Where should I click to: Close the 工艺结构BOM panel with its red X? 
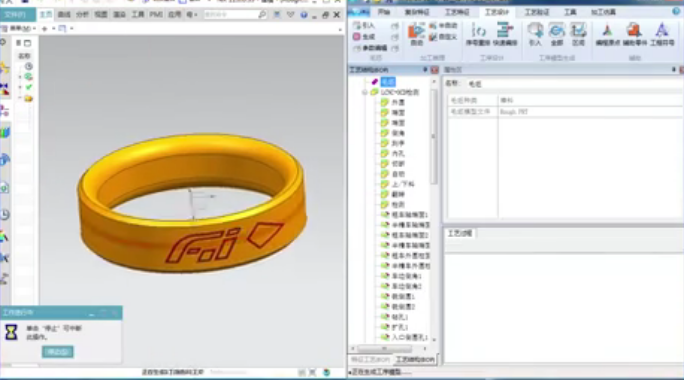click(434, 70)
